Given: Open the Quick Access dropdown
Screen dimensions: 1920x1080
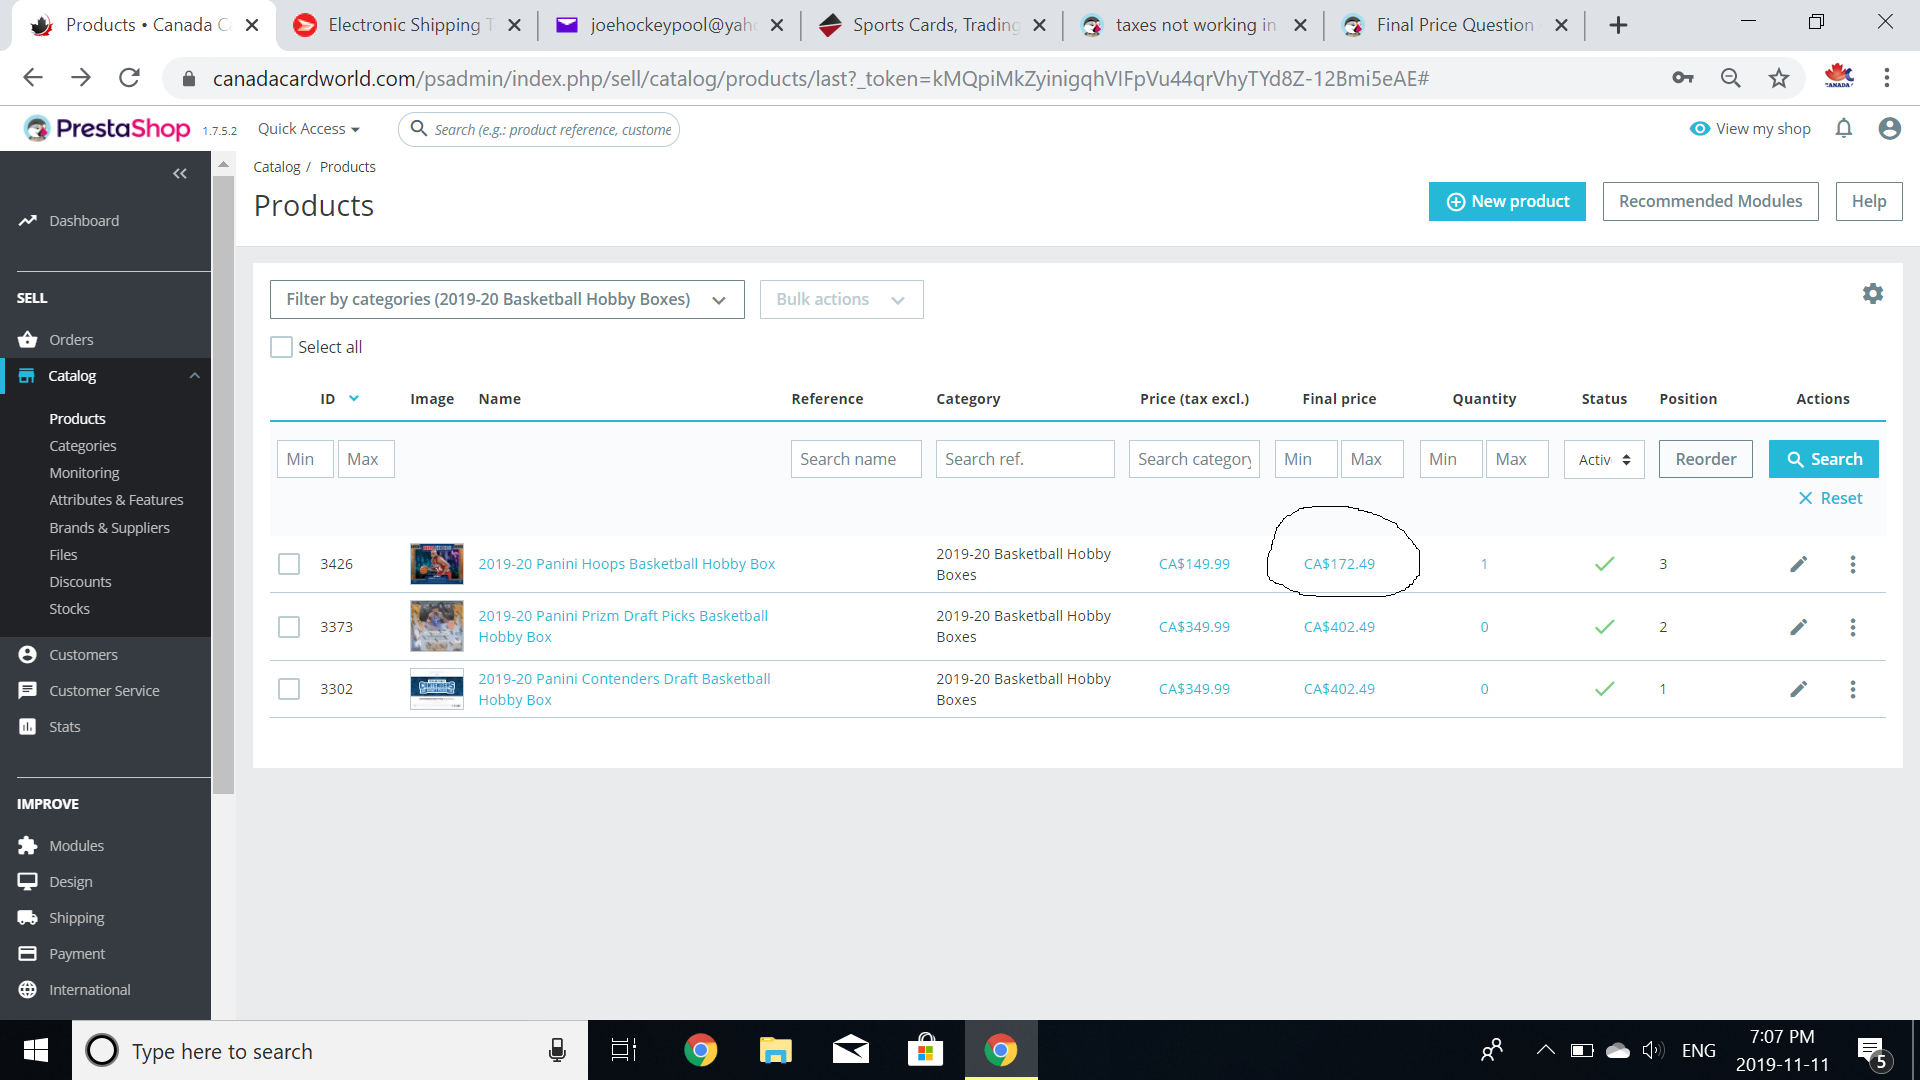Looking at the screenshot, I should coord(308,129).
